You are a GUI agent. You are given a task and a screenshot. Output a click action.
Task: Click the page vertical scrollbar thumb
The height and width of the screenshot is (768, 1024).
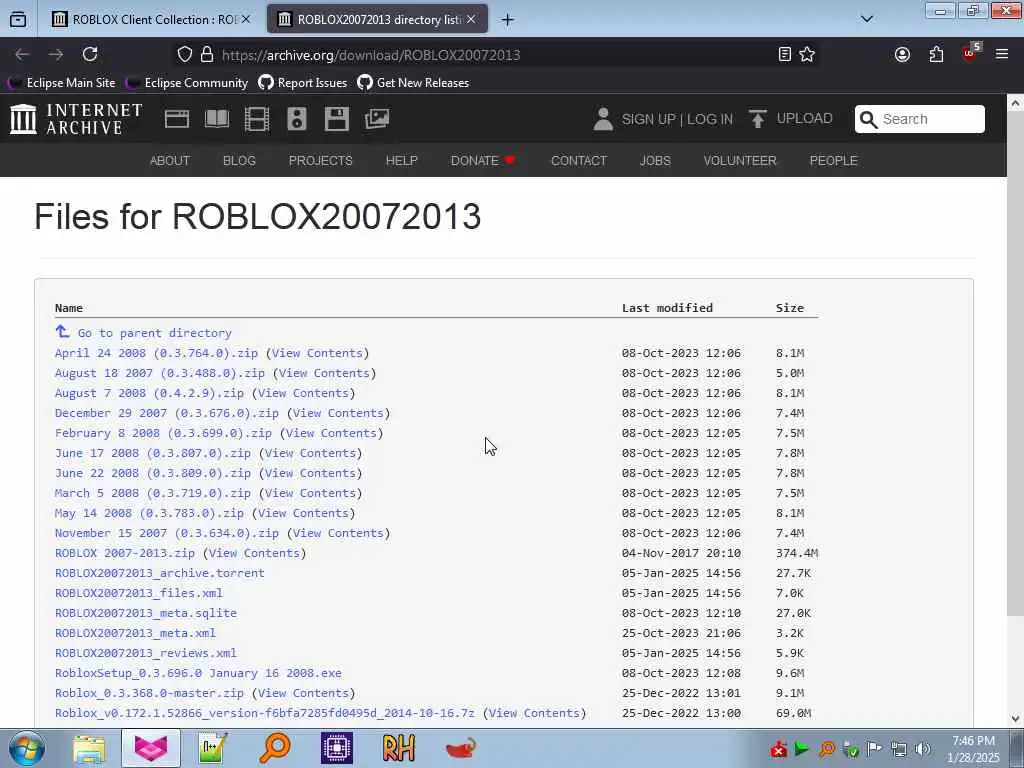pyautogui.click(x=1016, y=362)
